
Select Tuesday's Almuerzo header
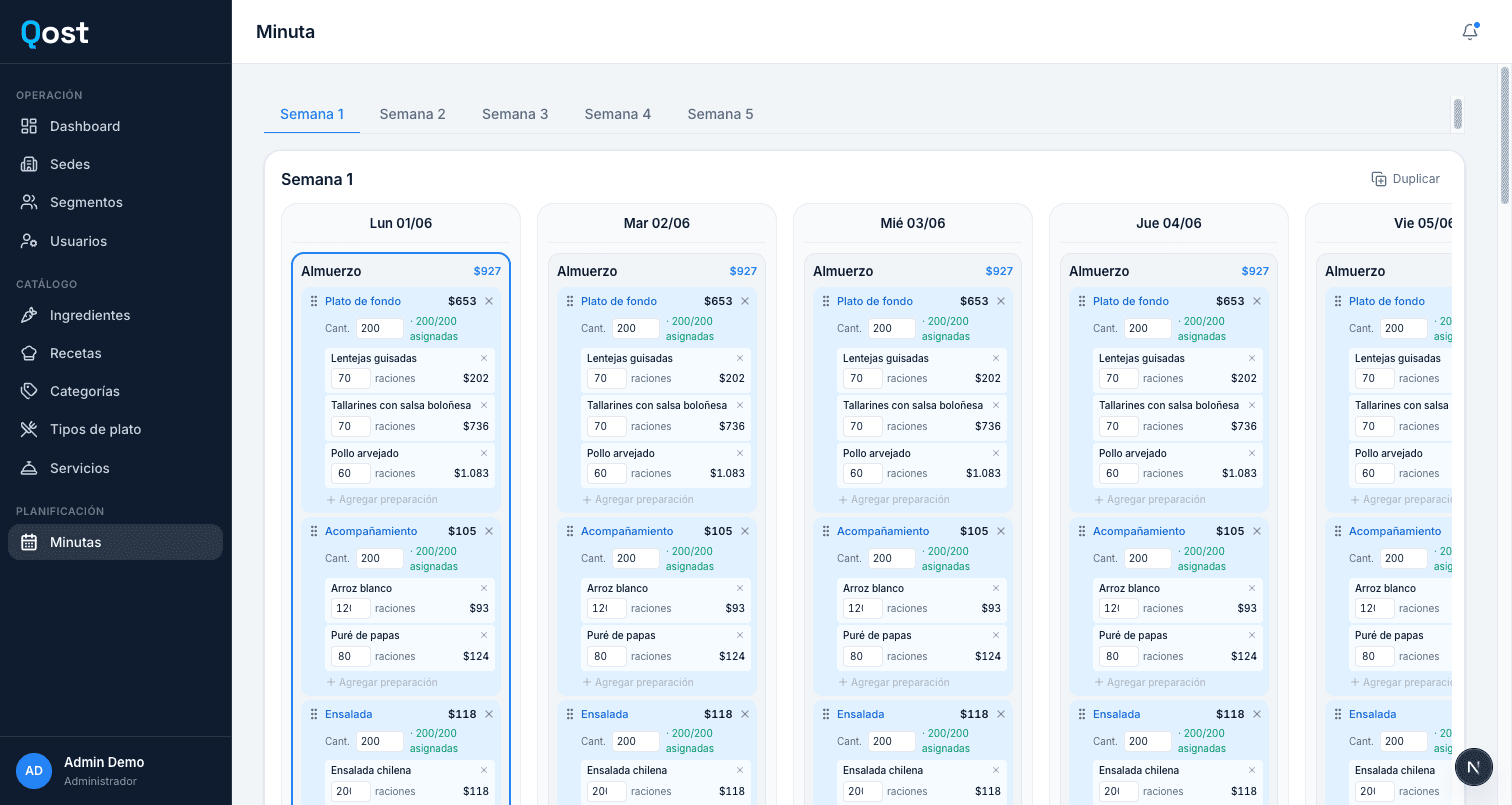589,271
